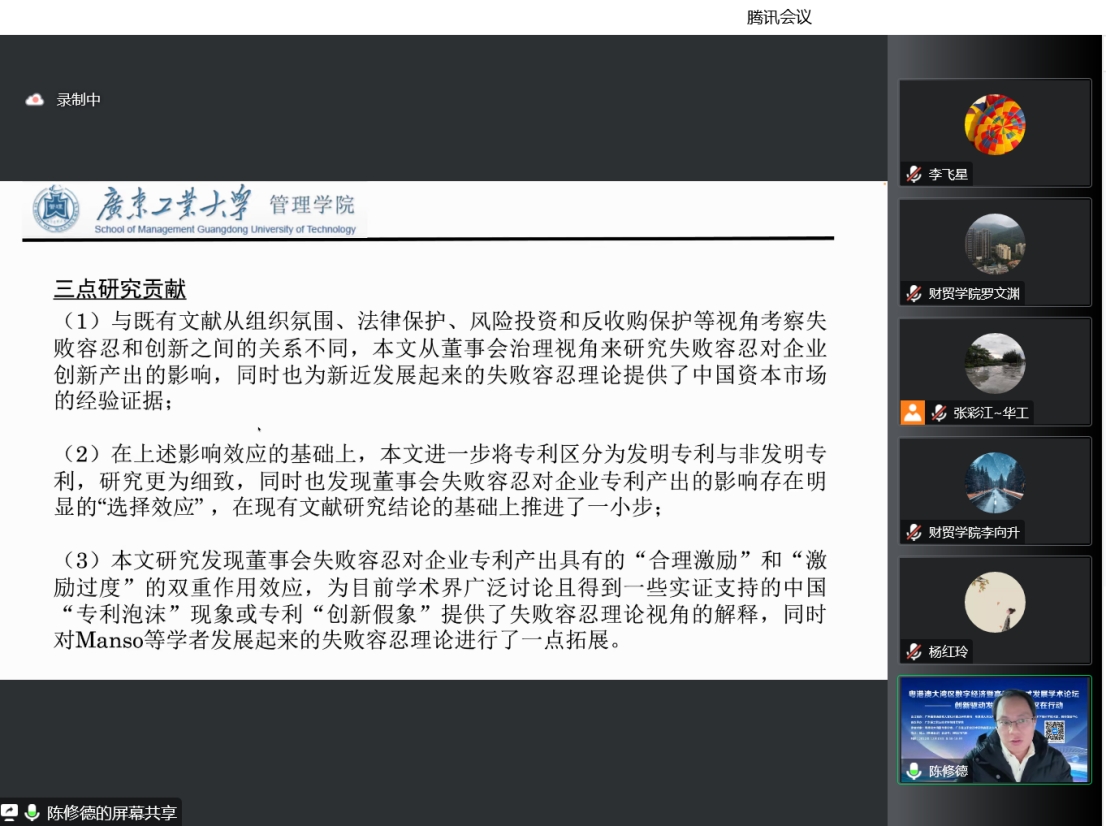Click the 录制中 recording status label
Screen dimensions: 1106x826
[x=78, y=99]
